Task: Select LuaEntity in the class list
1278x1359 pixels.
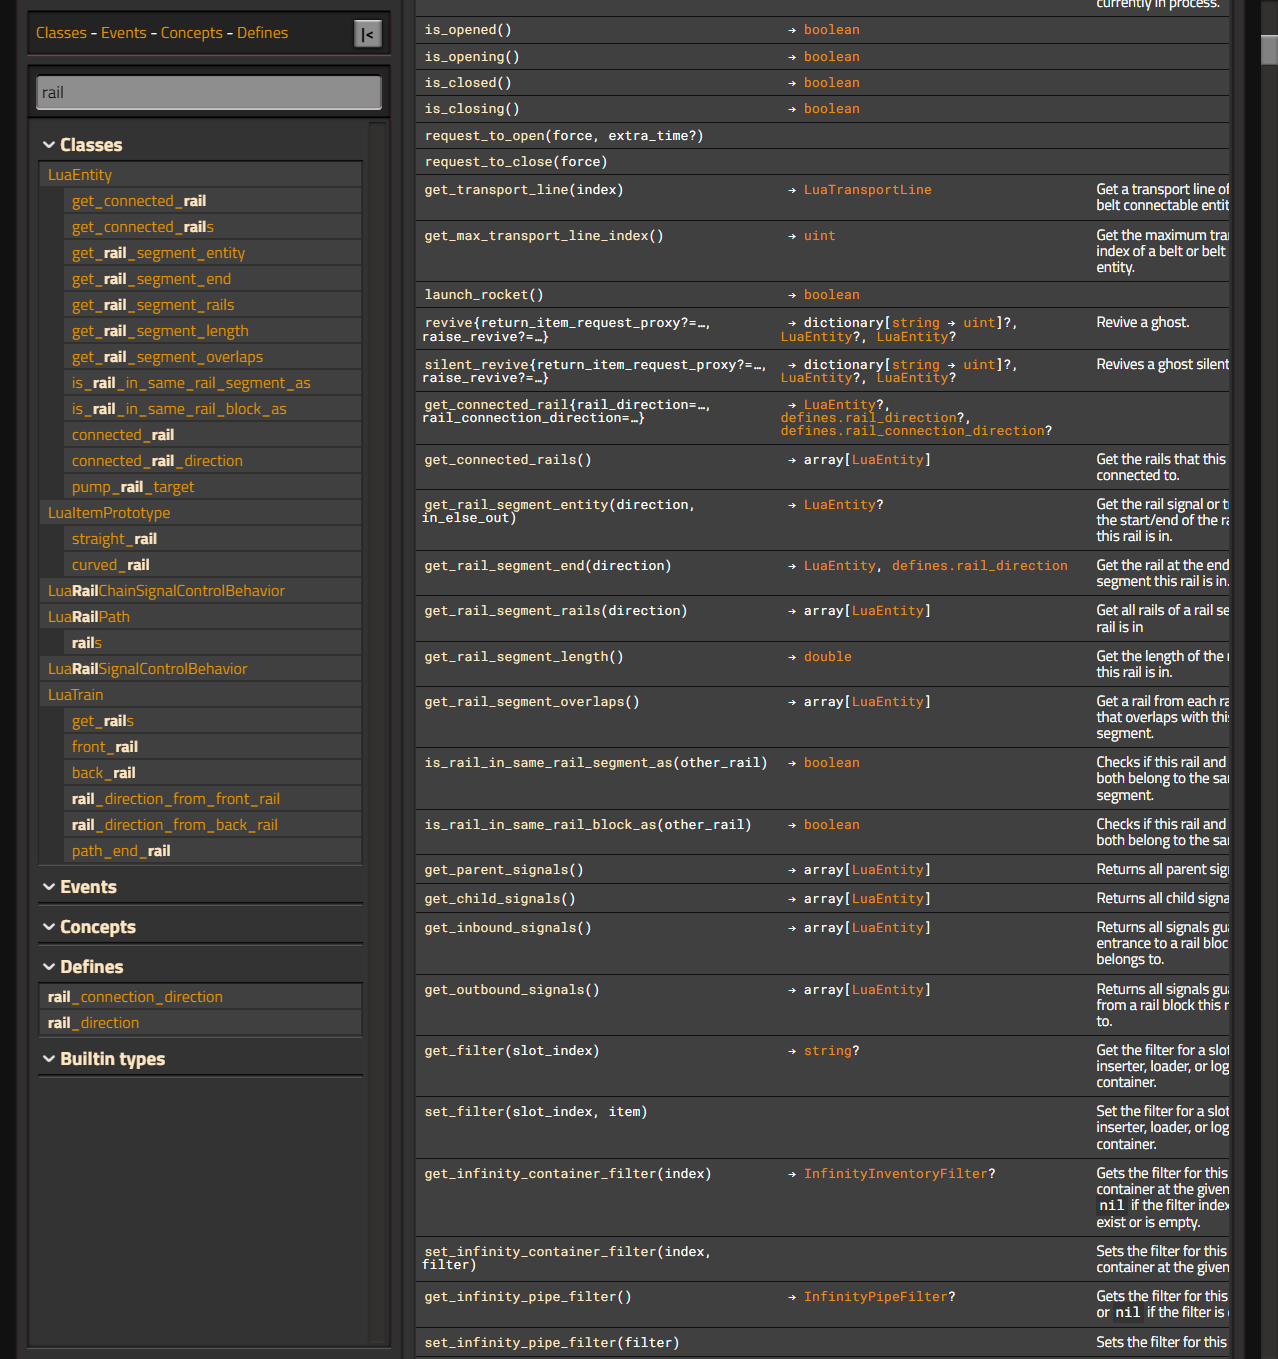Action: pos(80,175)
